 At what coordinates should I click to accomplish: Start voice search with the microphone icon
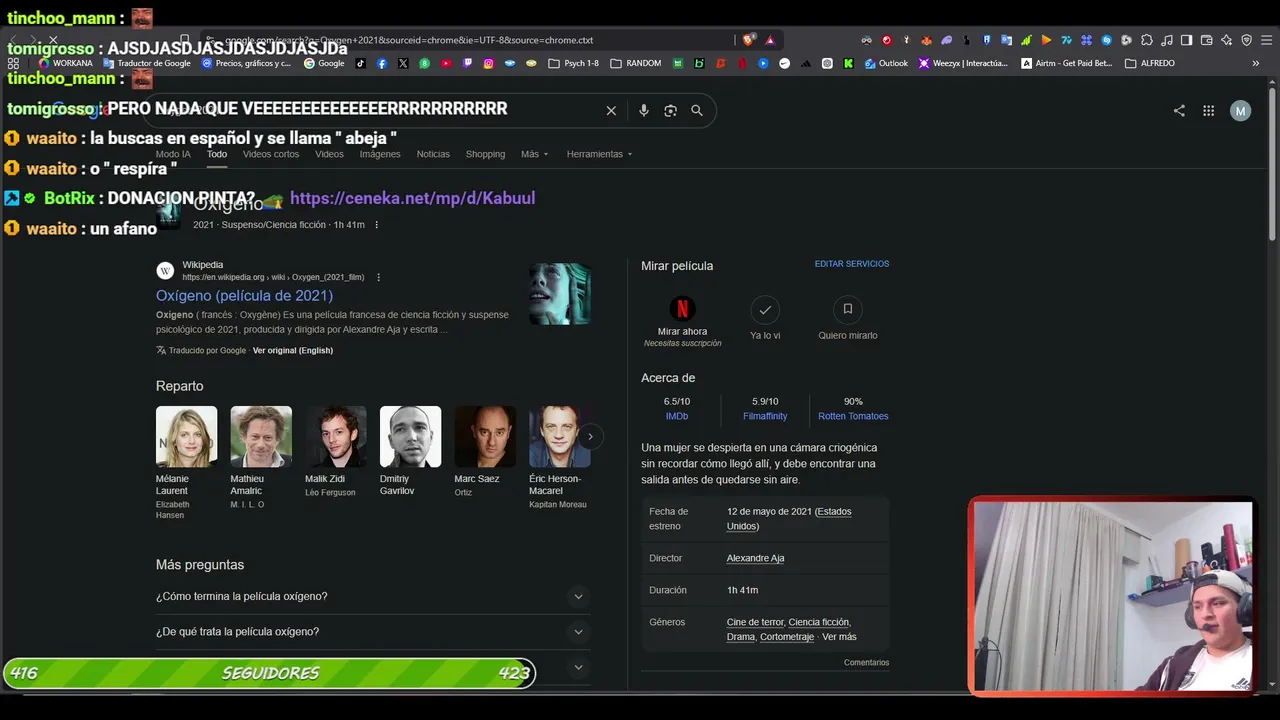pyautogui.click(x=644, y=110)
